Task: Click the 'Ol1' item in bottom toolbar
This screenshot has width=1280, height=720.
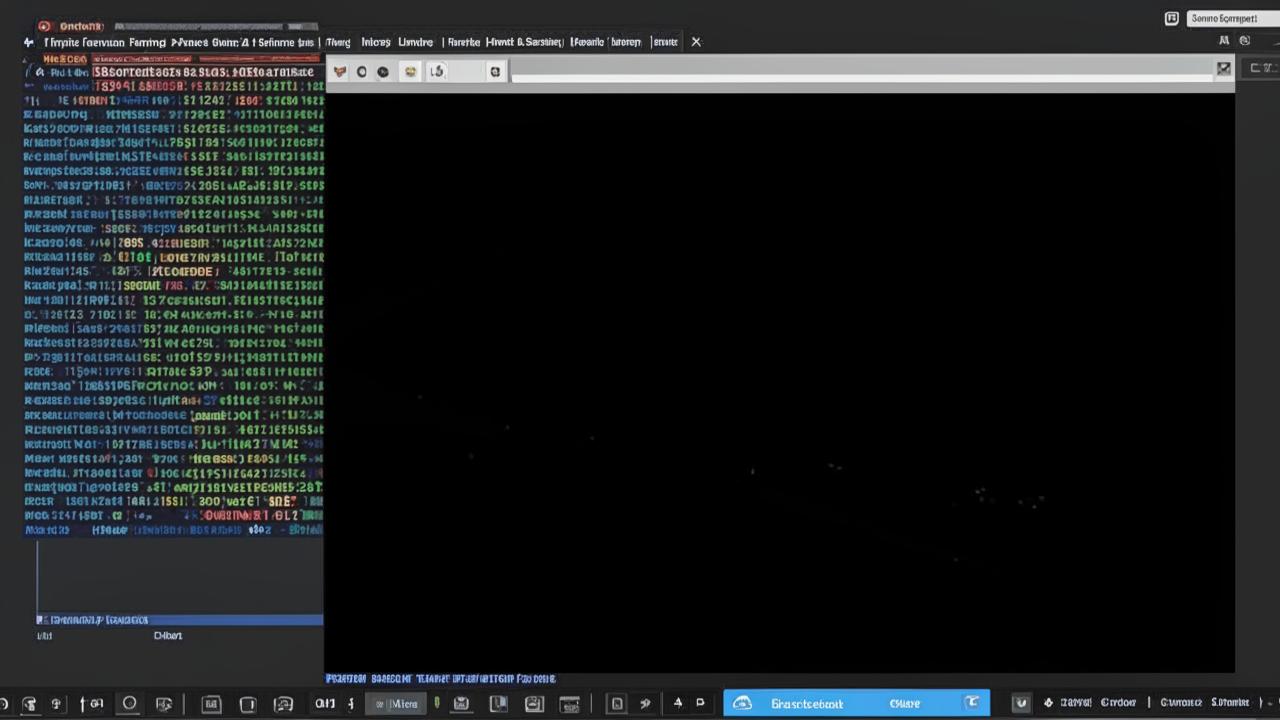Action: click(x=325, y=704)
